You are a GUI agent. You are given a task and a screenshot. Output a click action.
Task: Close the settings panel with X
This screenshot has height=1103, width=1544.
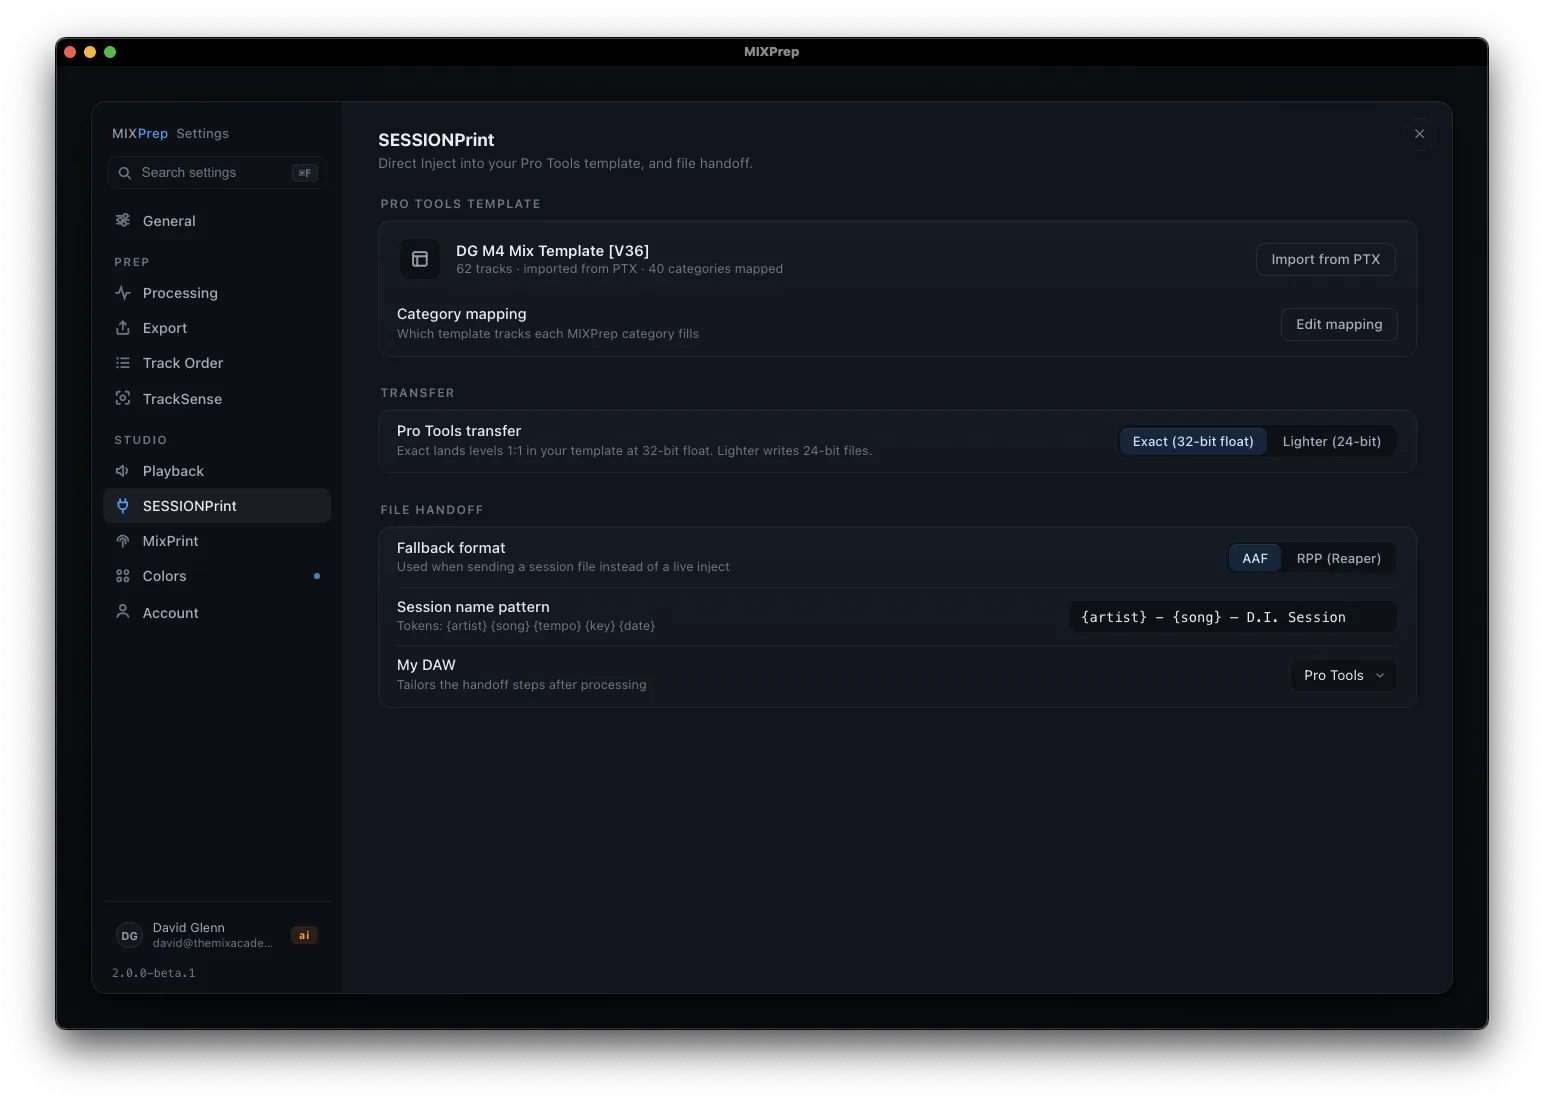pyautogui.click(x=1419, y=134)
